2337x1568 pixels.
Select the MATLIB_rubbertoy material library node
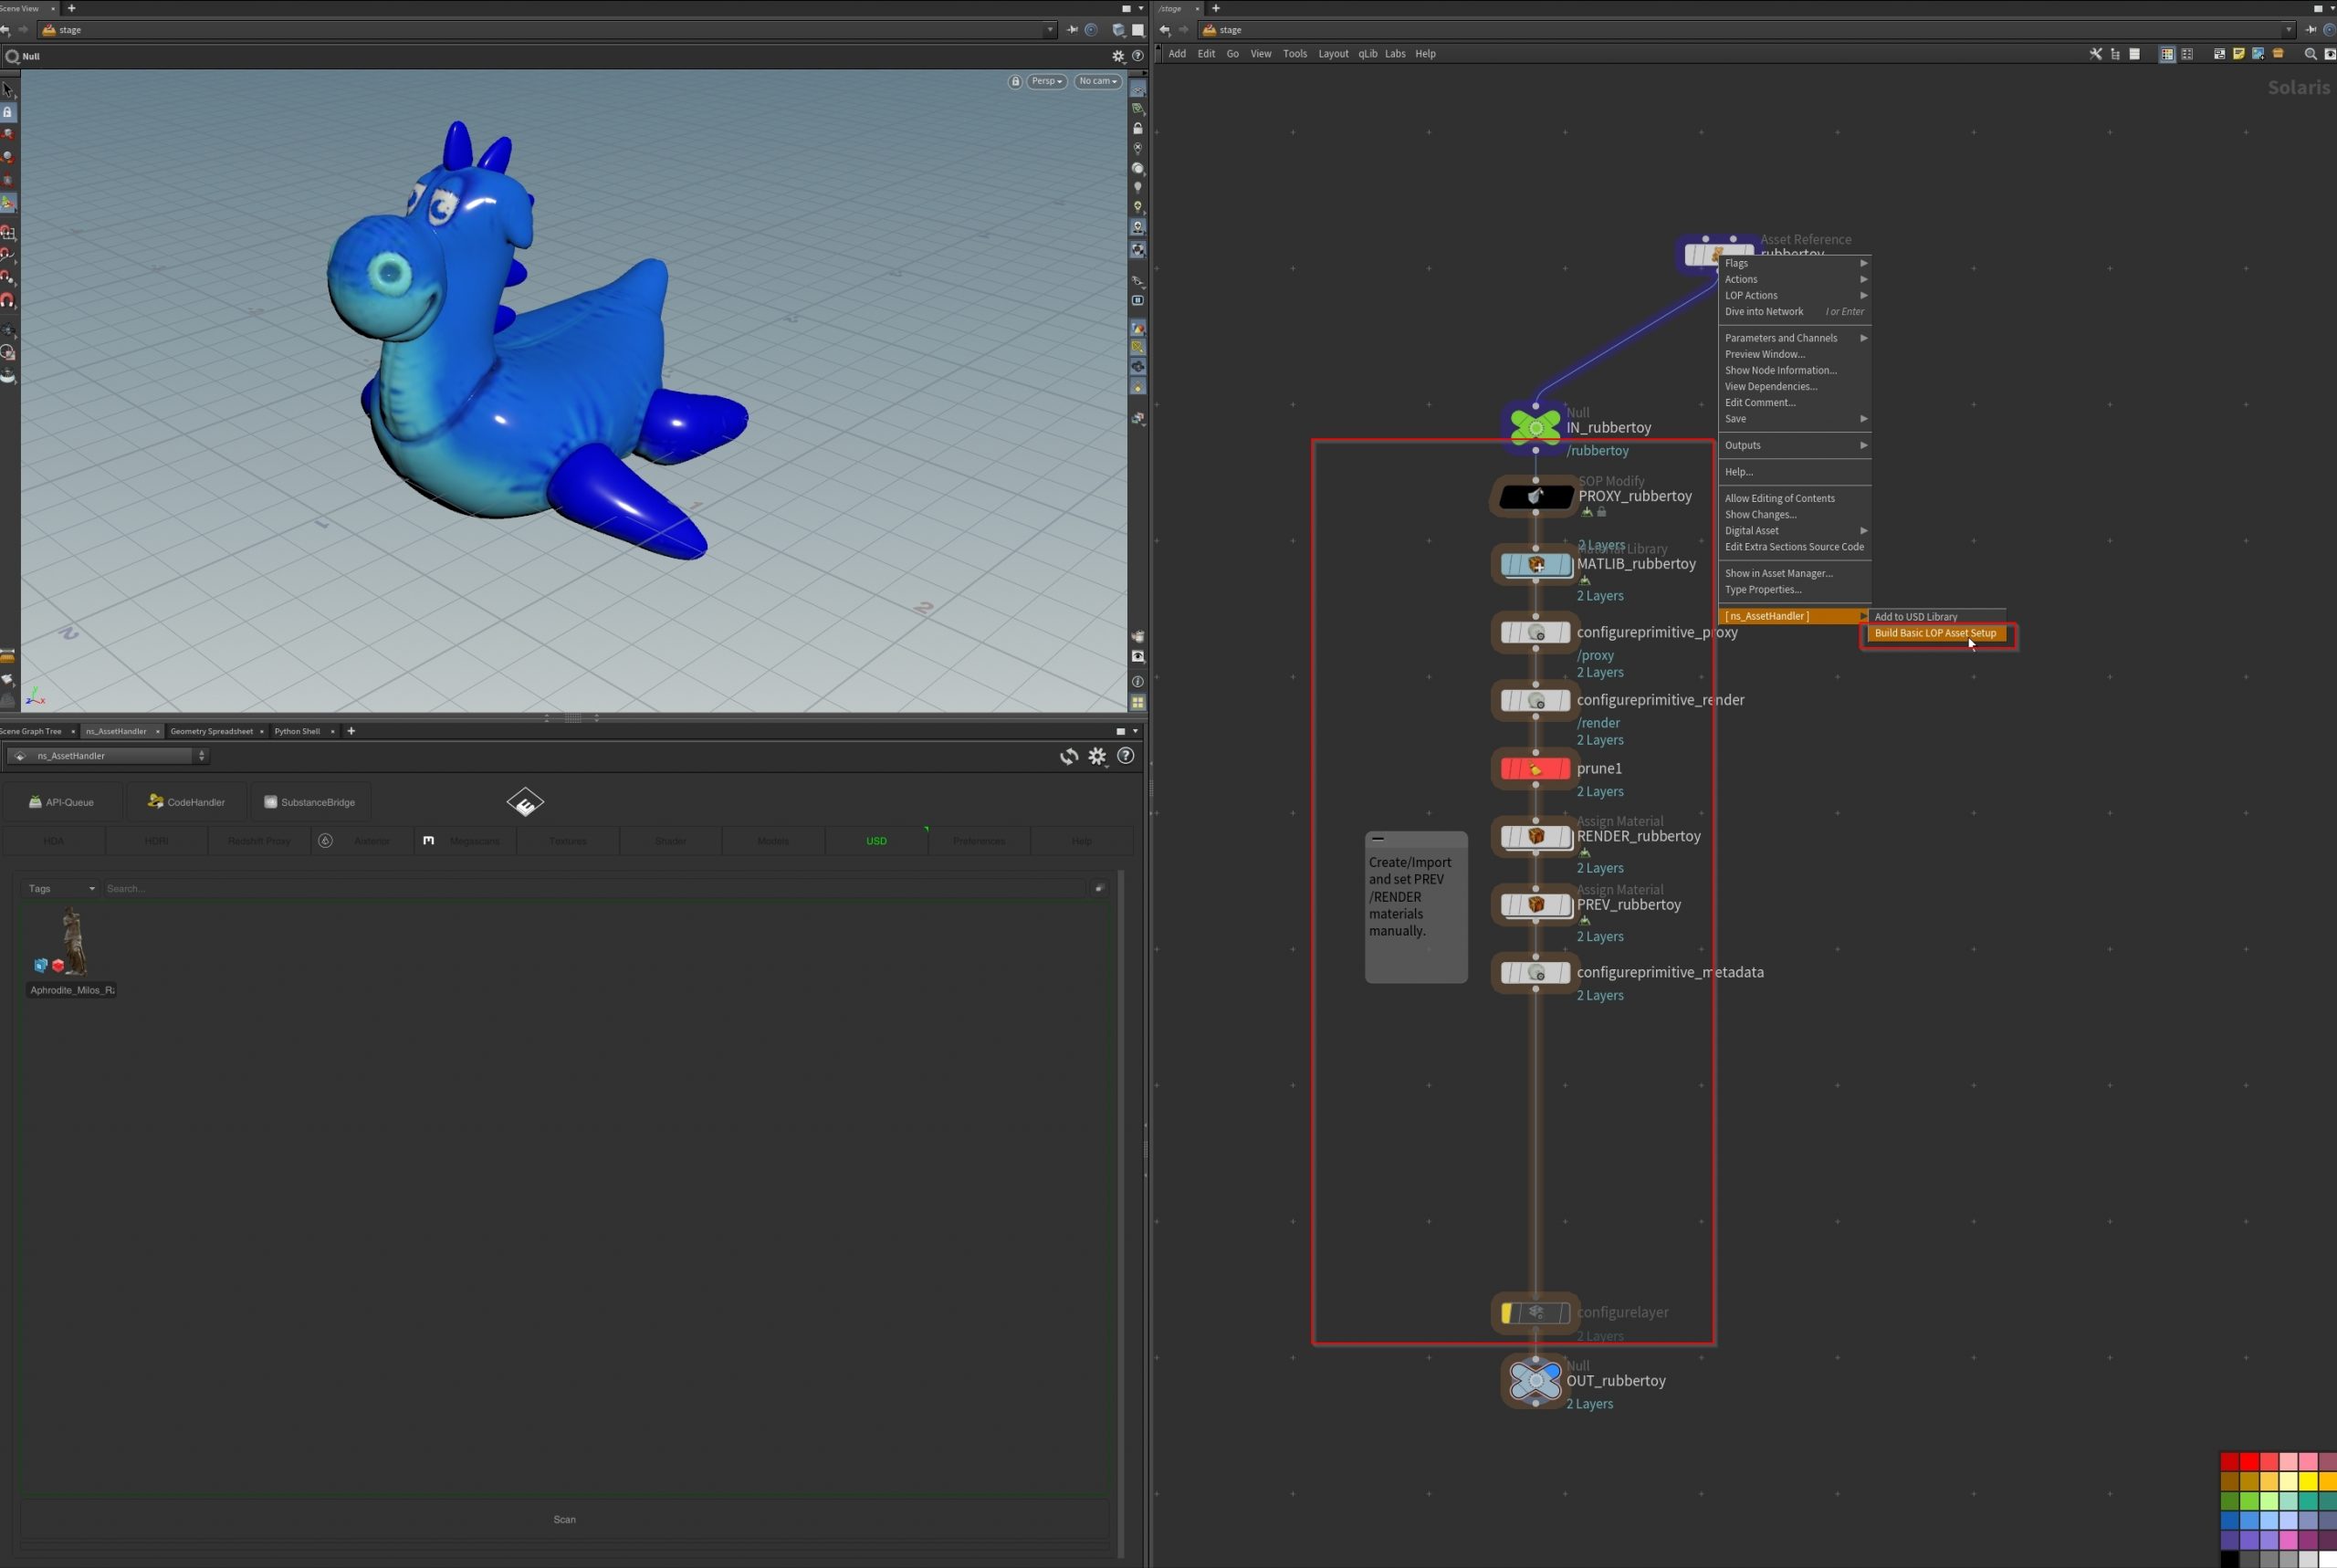point(1535,564)
